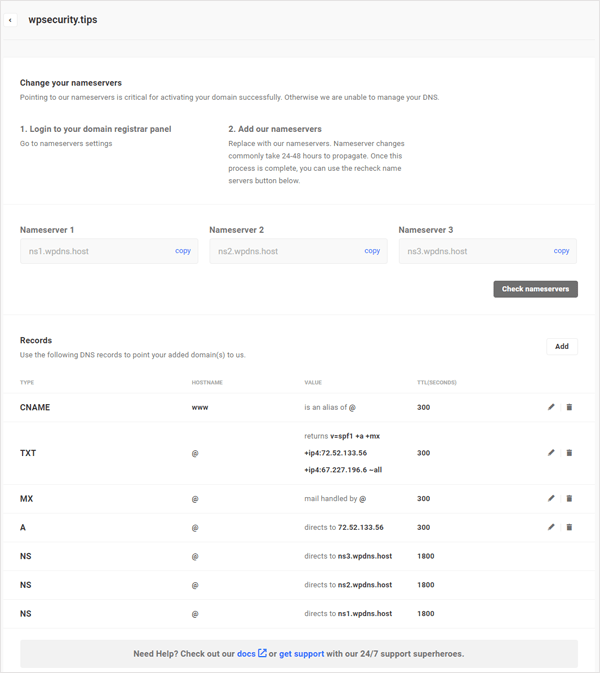Edit the A record pointing to 72.52.133.56
Image resolution: width=600 pixels, height=673 pixels.
[x=551, y=527]
